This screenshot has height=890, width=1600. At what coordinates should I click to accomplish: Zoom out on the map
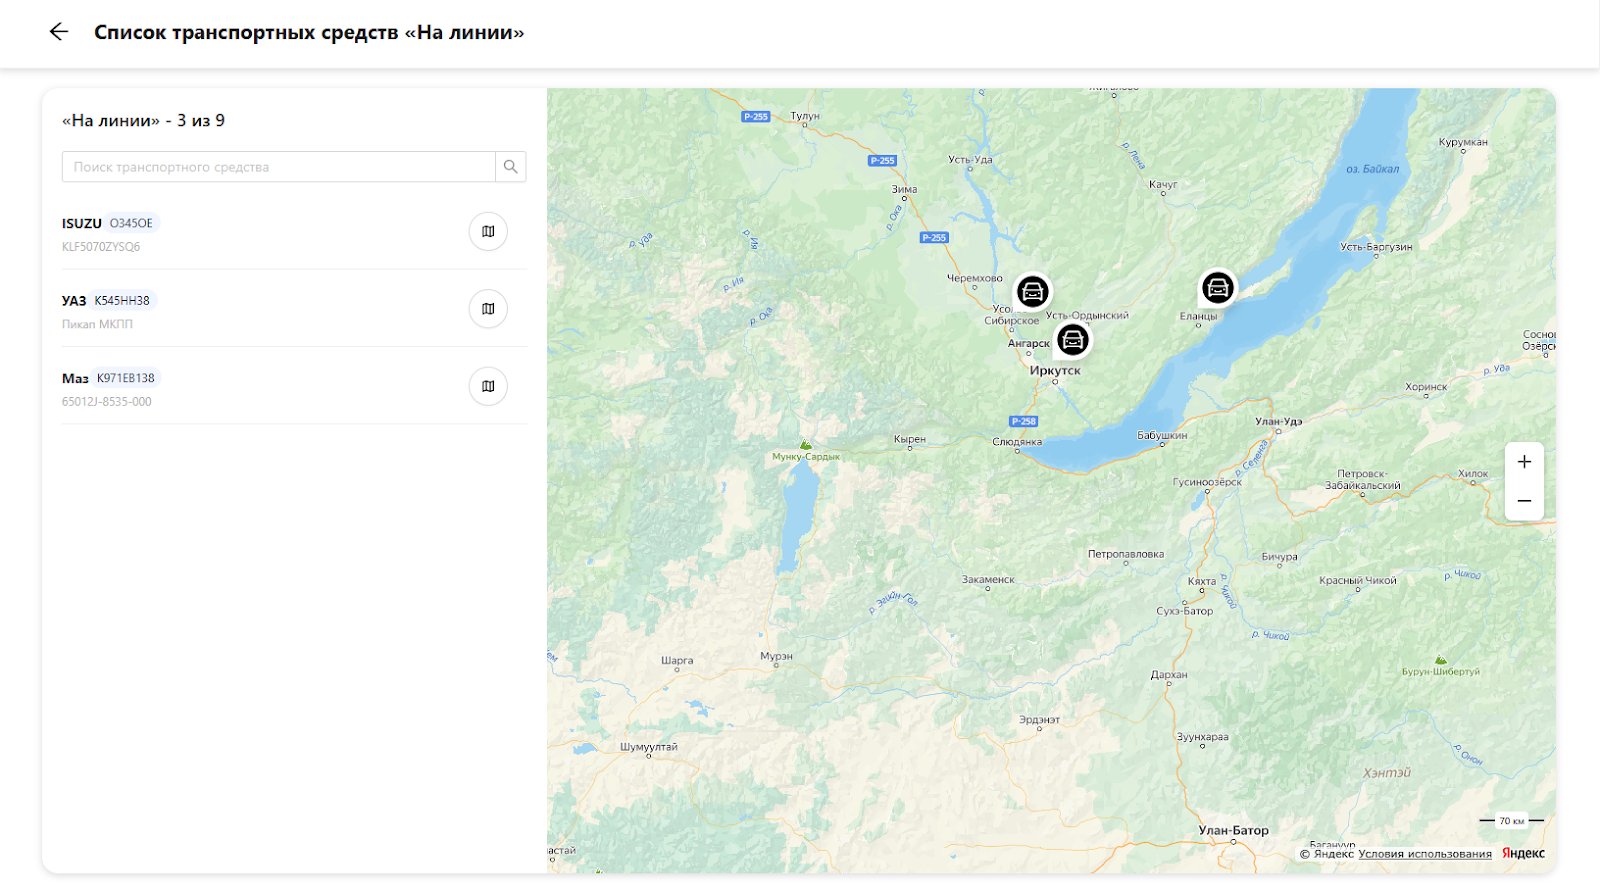tap(1524, 501)
